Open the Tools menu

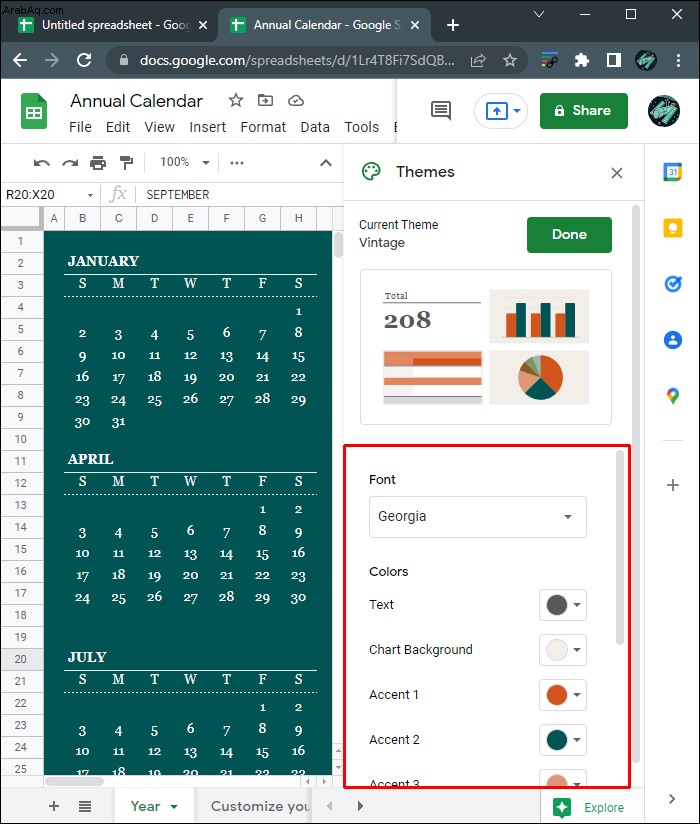tap(362, 127)
